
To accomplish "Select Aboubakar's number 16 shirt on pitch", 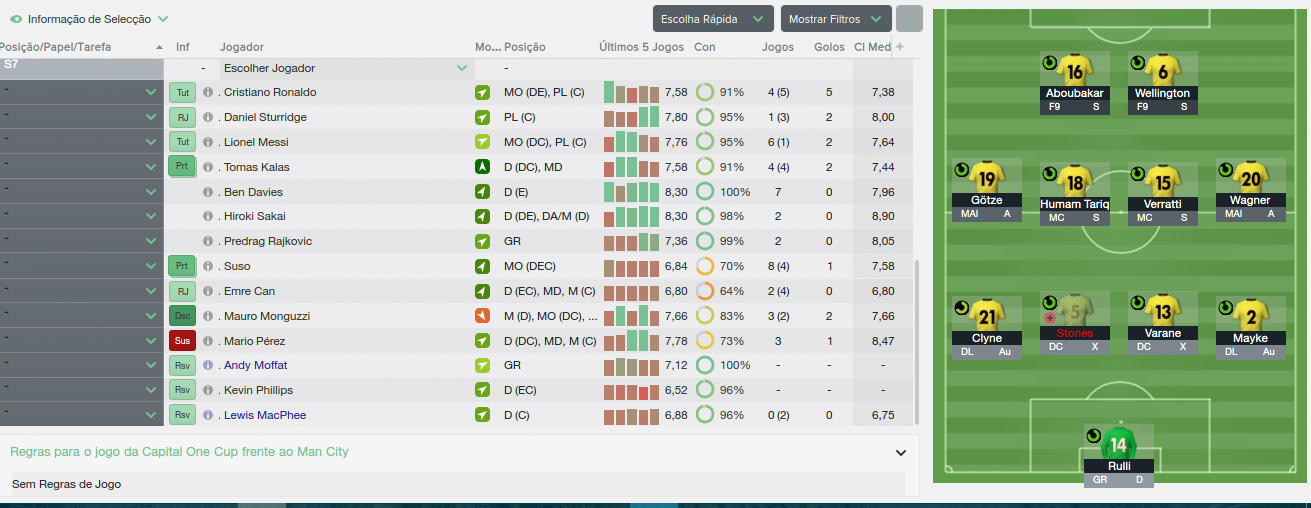I will pyautogui.click(x=1075, y=71).
